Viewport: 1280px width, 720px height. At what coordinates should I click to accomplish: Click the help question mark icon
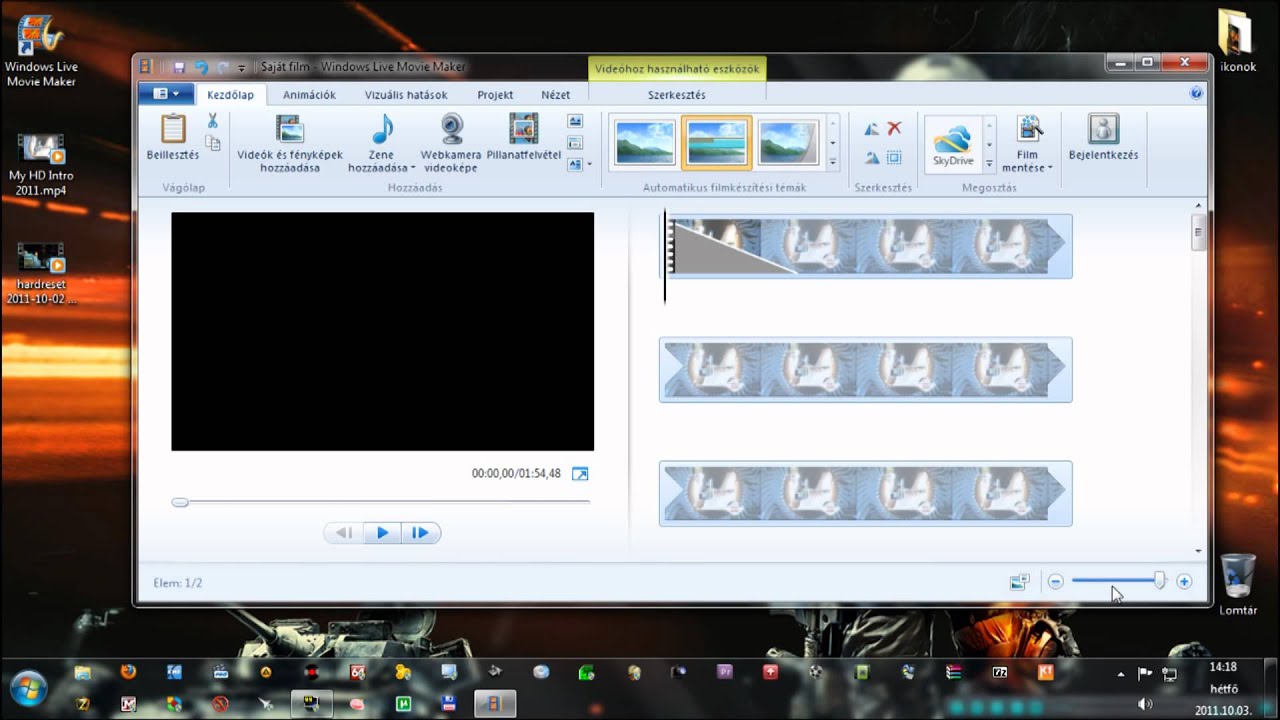(1196, 93)
